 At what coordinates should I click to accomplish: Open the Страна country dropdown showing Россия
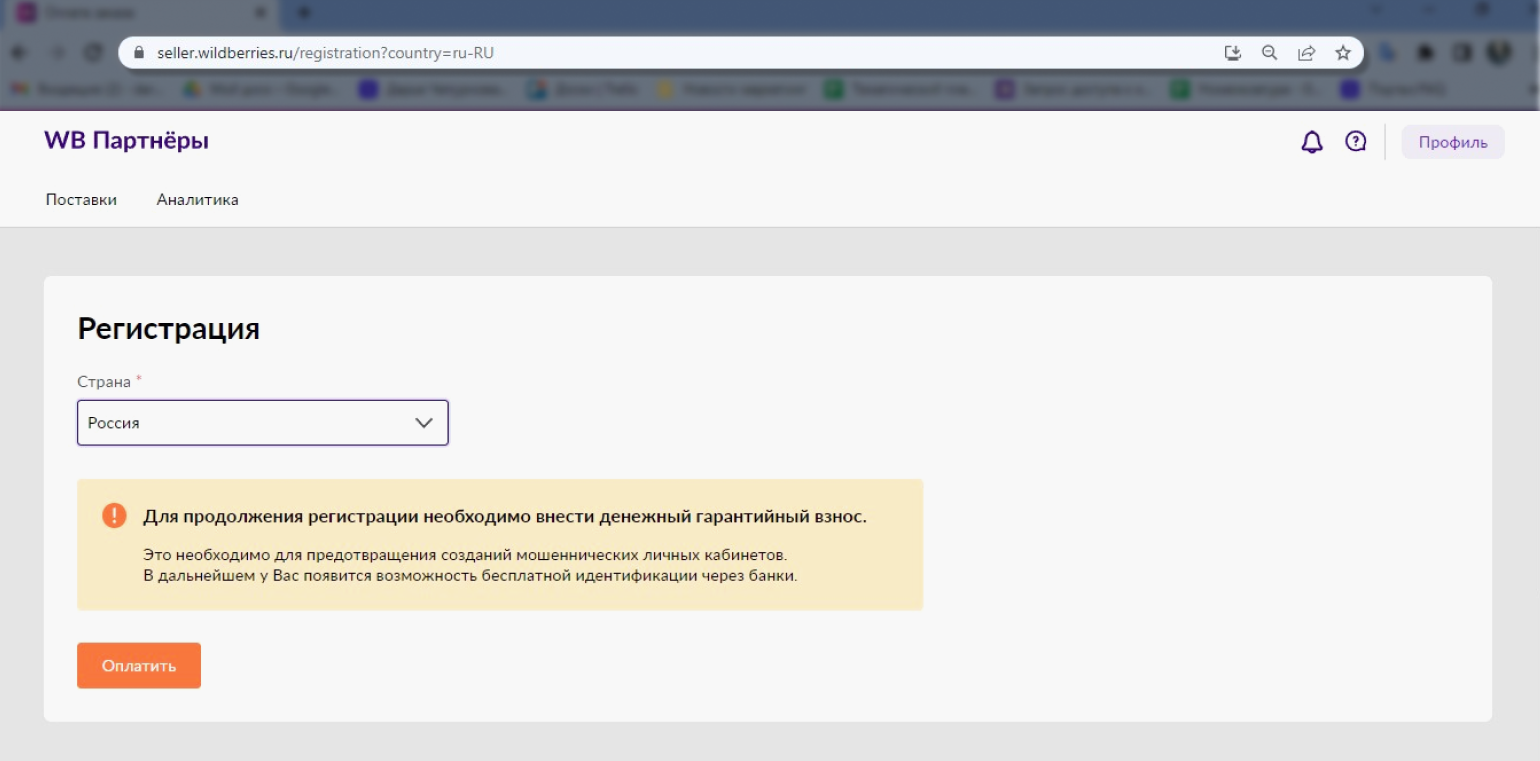coord(263,423)
